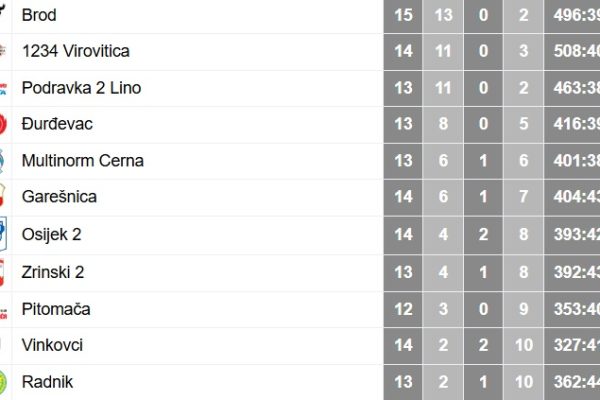
Task: Click the Podravka 2 Lino logo
Action: pyautogui.click(x=3, y=89)
